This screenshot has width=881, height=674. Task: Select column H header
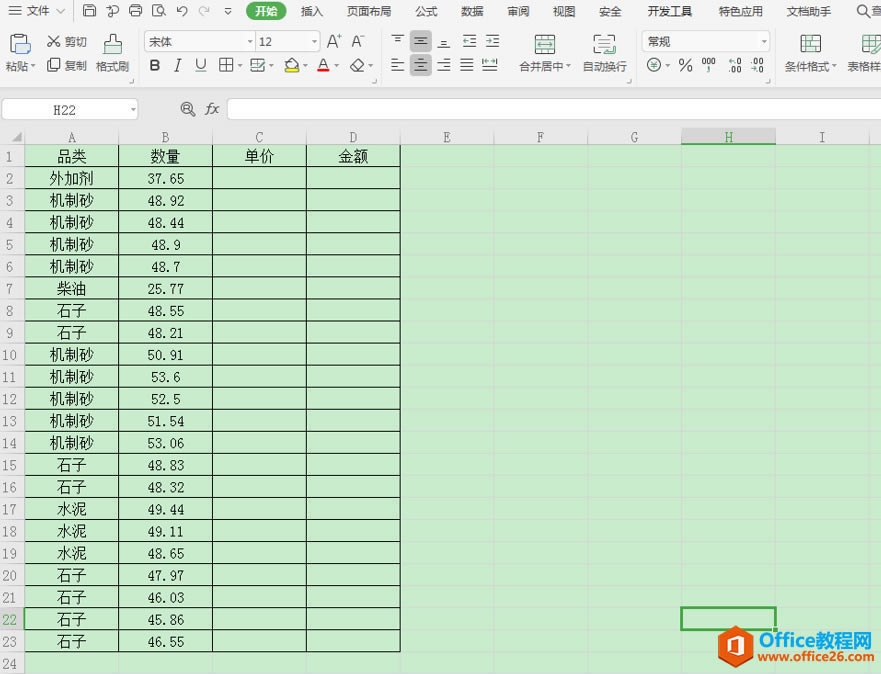[728, 136]
